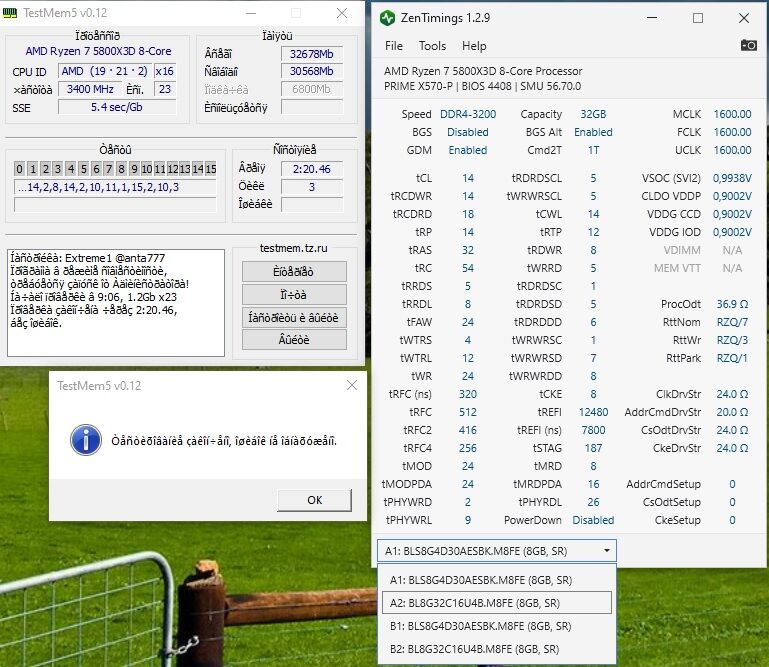Click the GDM Enabled value

click(x=468, y=150)
